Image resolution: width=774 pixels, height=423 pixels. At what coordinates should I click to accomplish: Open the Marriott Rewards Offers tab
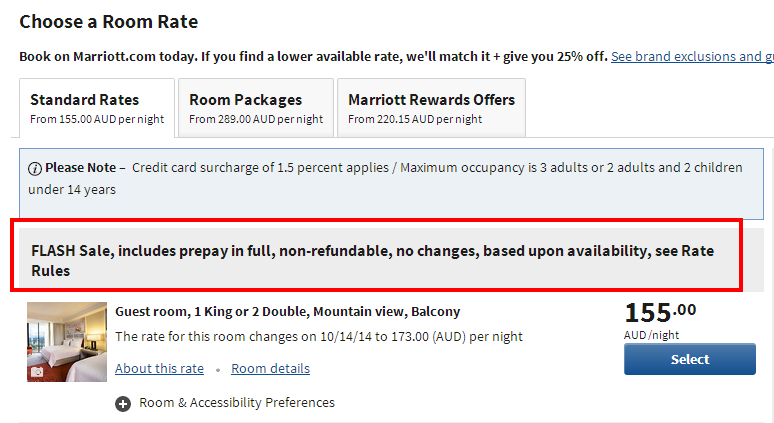[431, 108]
